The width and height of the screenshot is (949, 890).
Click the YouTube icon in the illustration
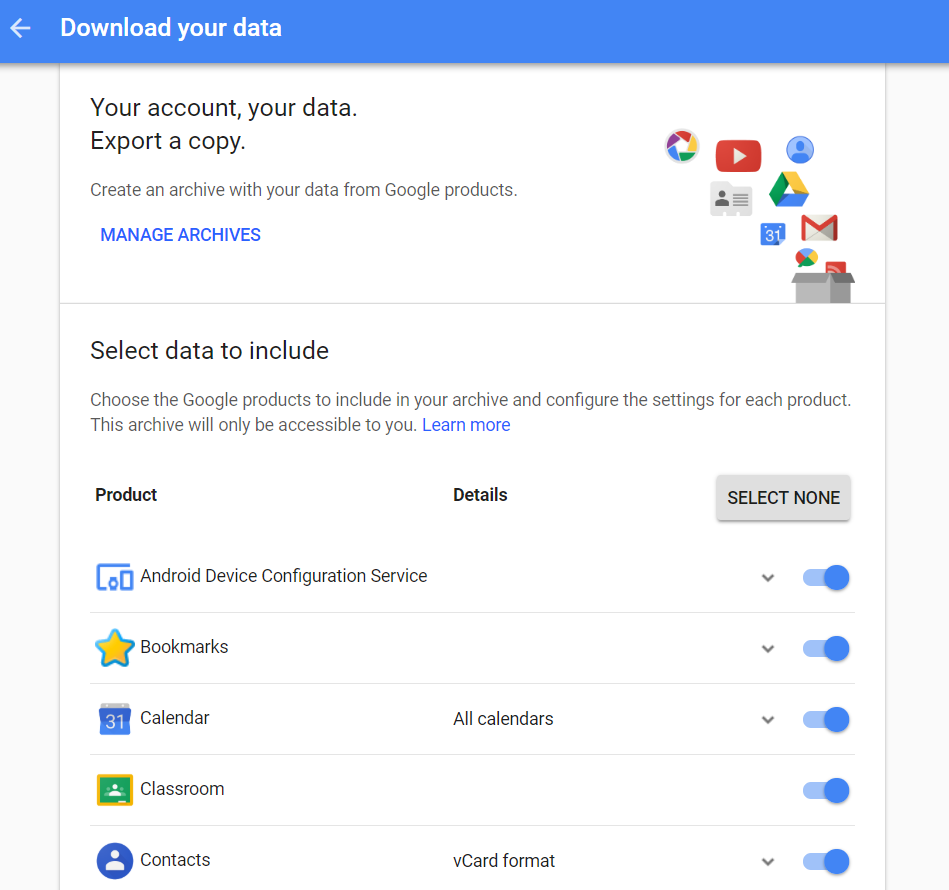pos(738,156)
